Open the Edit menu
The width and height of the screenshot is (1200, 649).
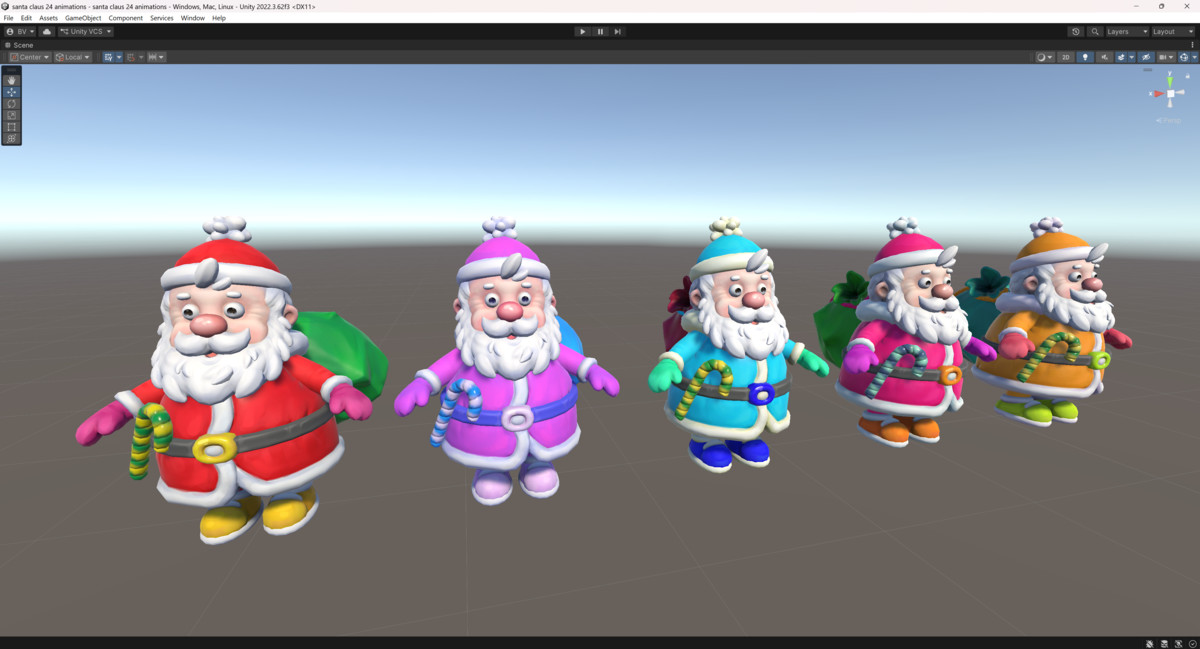[x=26, y=18]
